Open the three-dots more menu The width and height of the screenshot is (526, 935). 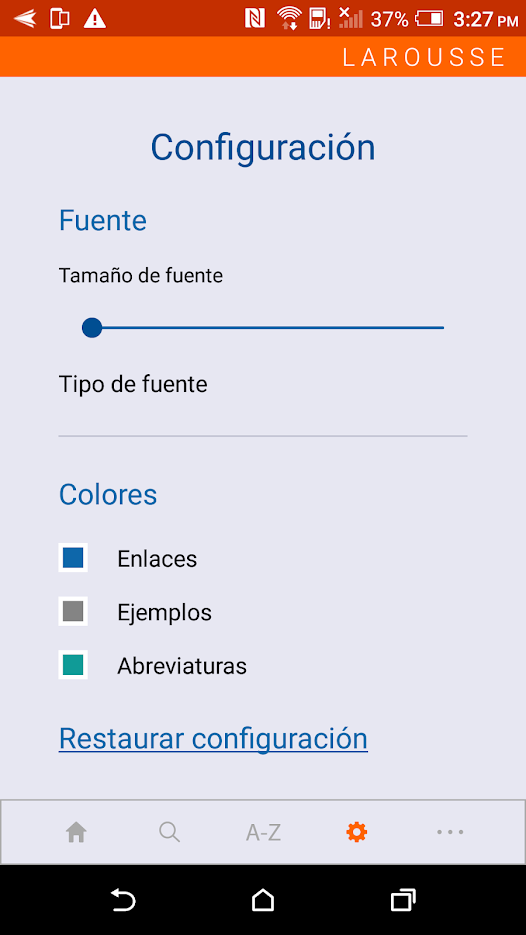coord(450,832)
